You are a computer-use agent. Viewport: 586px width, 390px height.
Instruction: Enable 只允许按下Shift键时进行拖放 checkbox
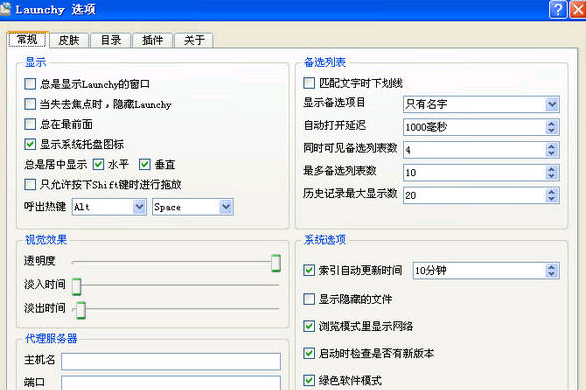(30, 184)
